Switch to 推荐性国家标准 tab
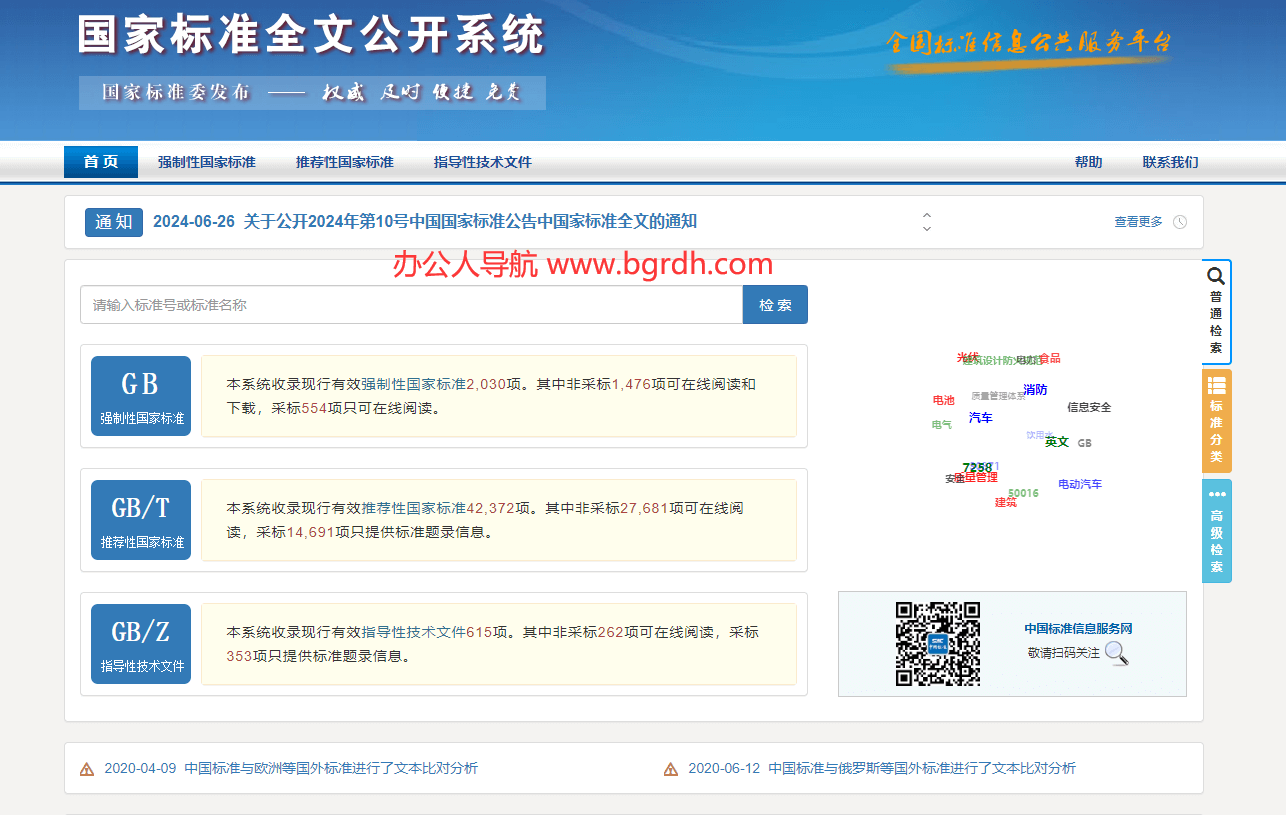Image resolution: width=1286 pixels, height=815 pixels. (x=344, y=161)
